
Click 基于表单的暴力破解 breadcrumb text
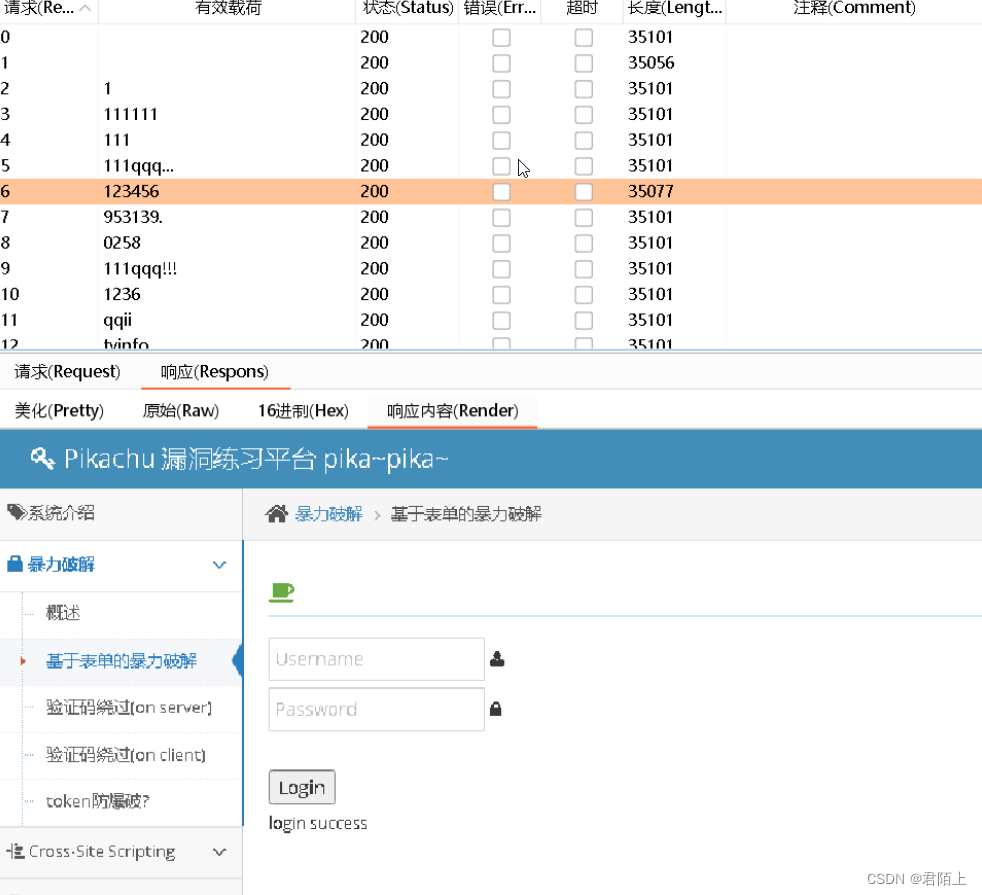pyautogui.click(x=466, y=514)
